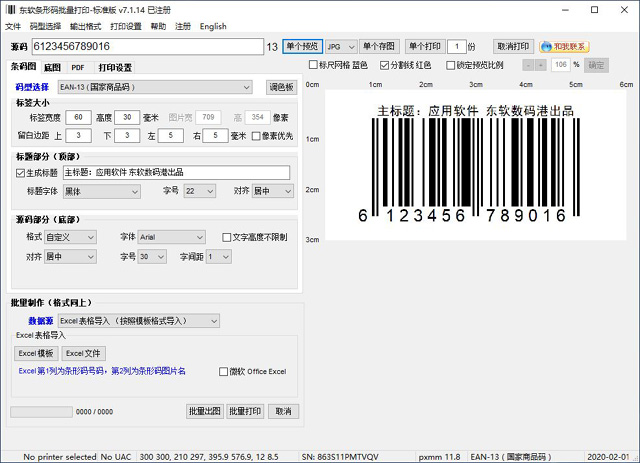640x463 pixels.
Task: Open title 字号 22 dropdown
Action: click(x=200, y=191)
